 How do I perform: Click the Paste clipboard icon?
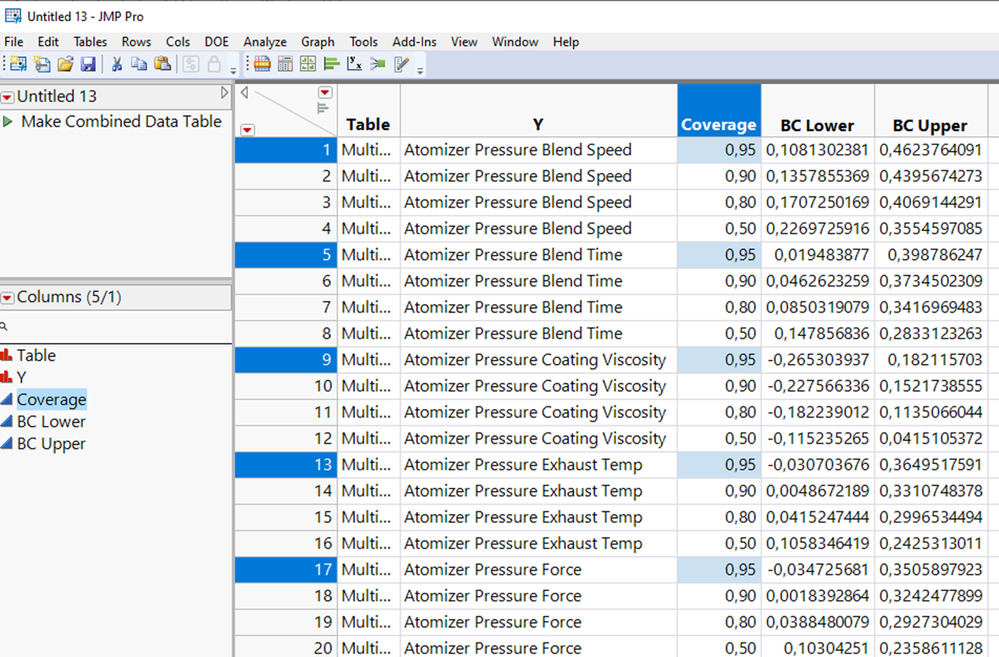pos(163,64)
